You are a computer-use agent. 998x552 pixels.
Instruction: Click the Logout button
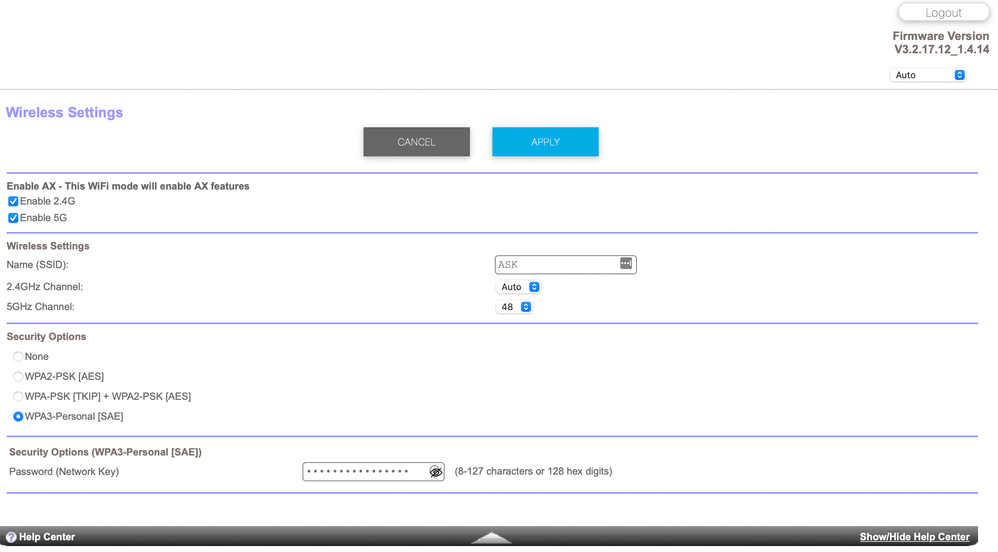943,13
